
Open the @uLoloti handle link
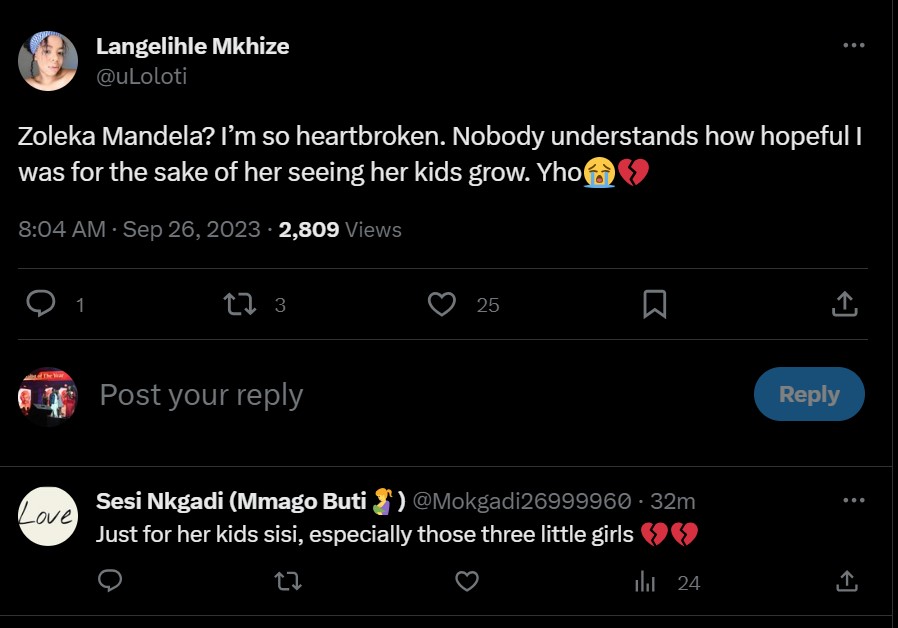142,76
